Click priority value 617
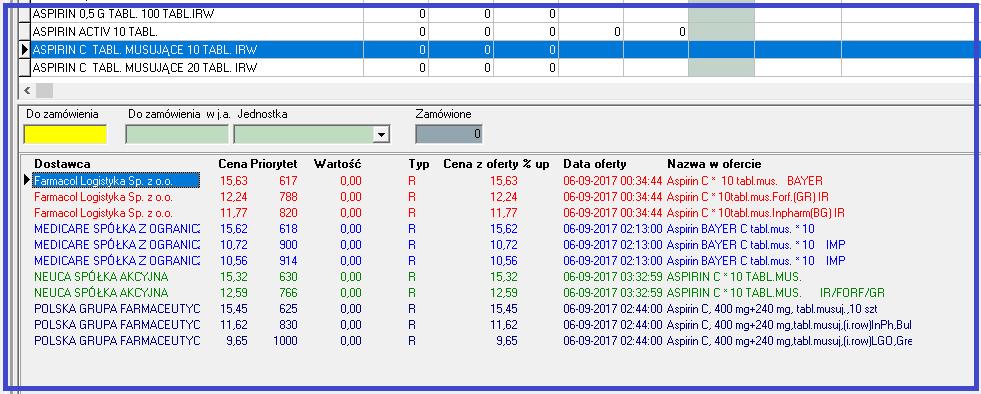This screenshot has height=394, width=981. (x=288, y=181)
